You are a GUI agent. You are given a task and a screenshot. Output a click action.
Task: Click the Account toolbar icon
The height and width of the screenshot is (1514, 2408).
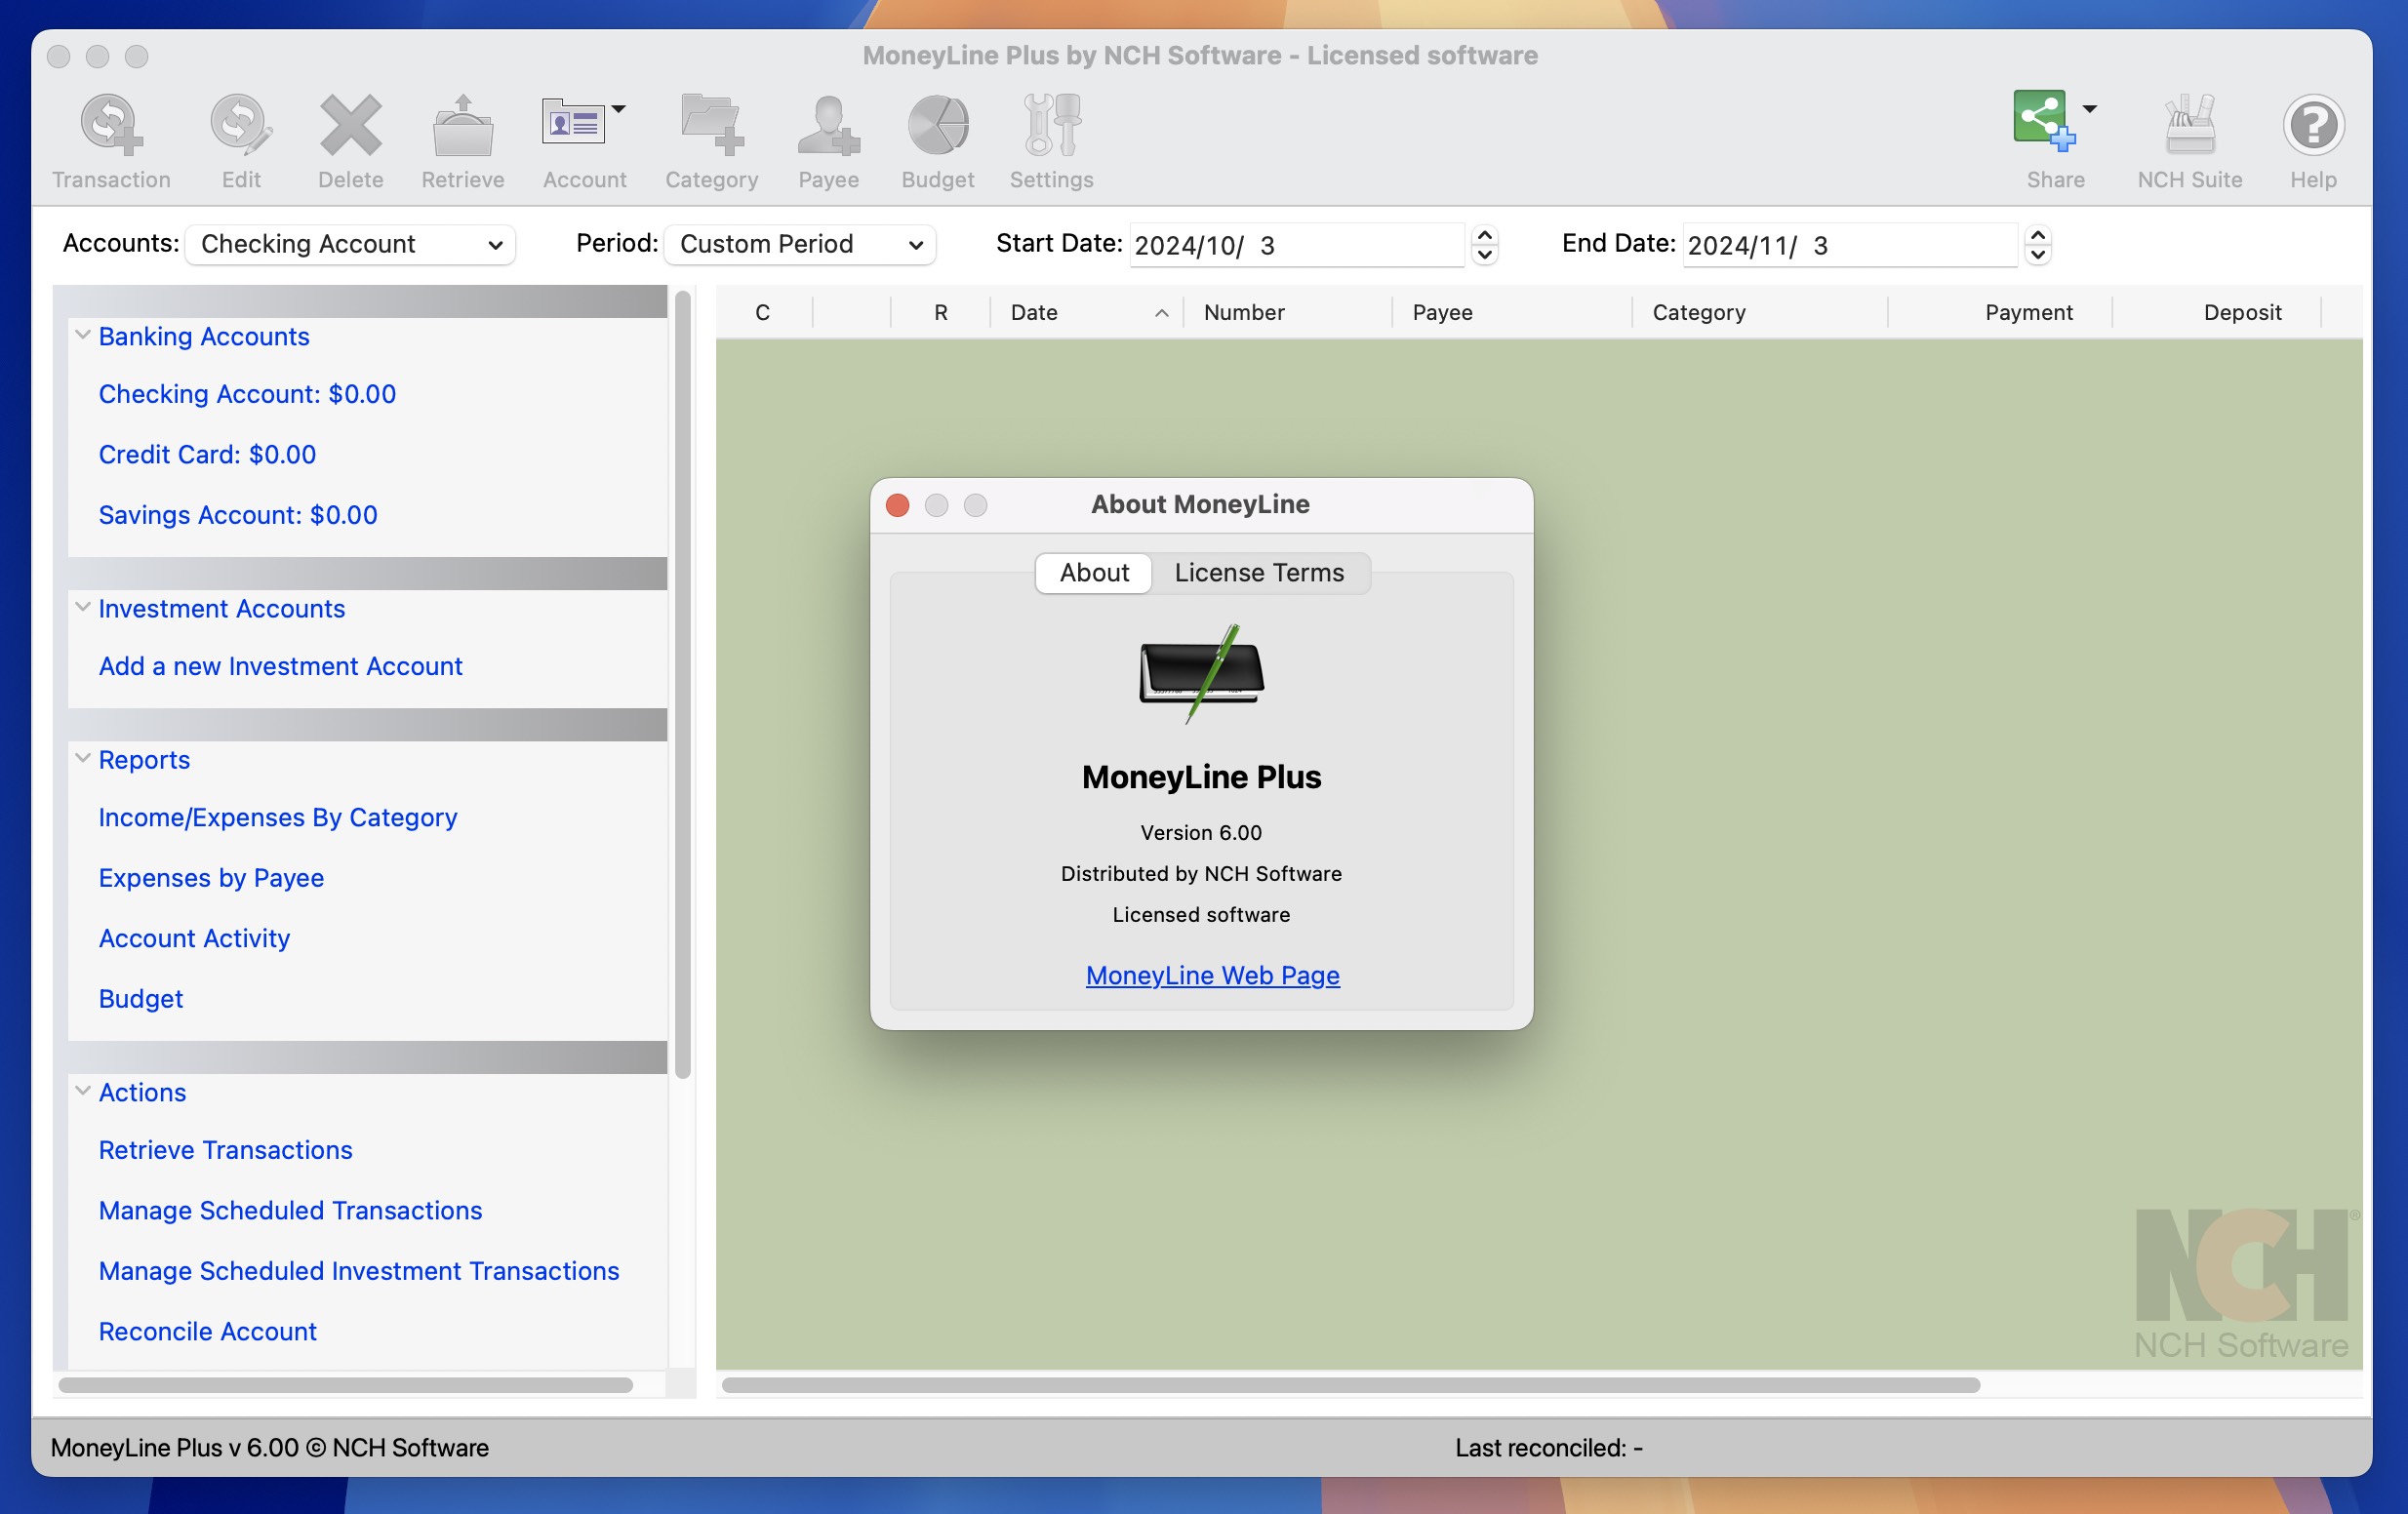573,123
